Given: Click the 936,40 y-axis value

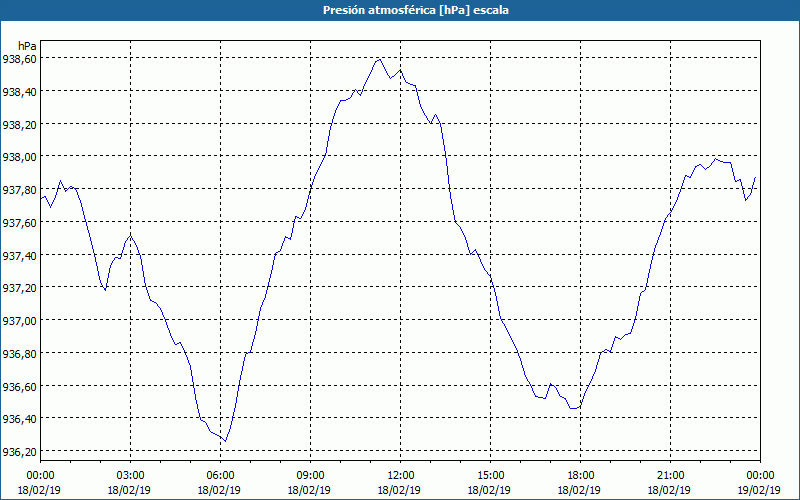Looking at the screenshot, I should tap(19, 419).
